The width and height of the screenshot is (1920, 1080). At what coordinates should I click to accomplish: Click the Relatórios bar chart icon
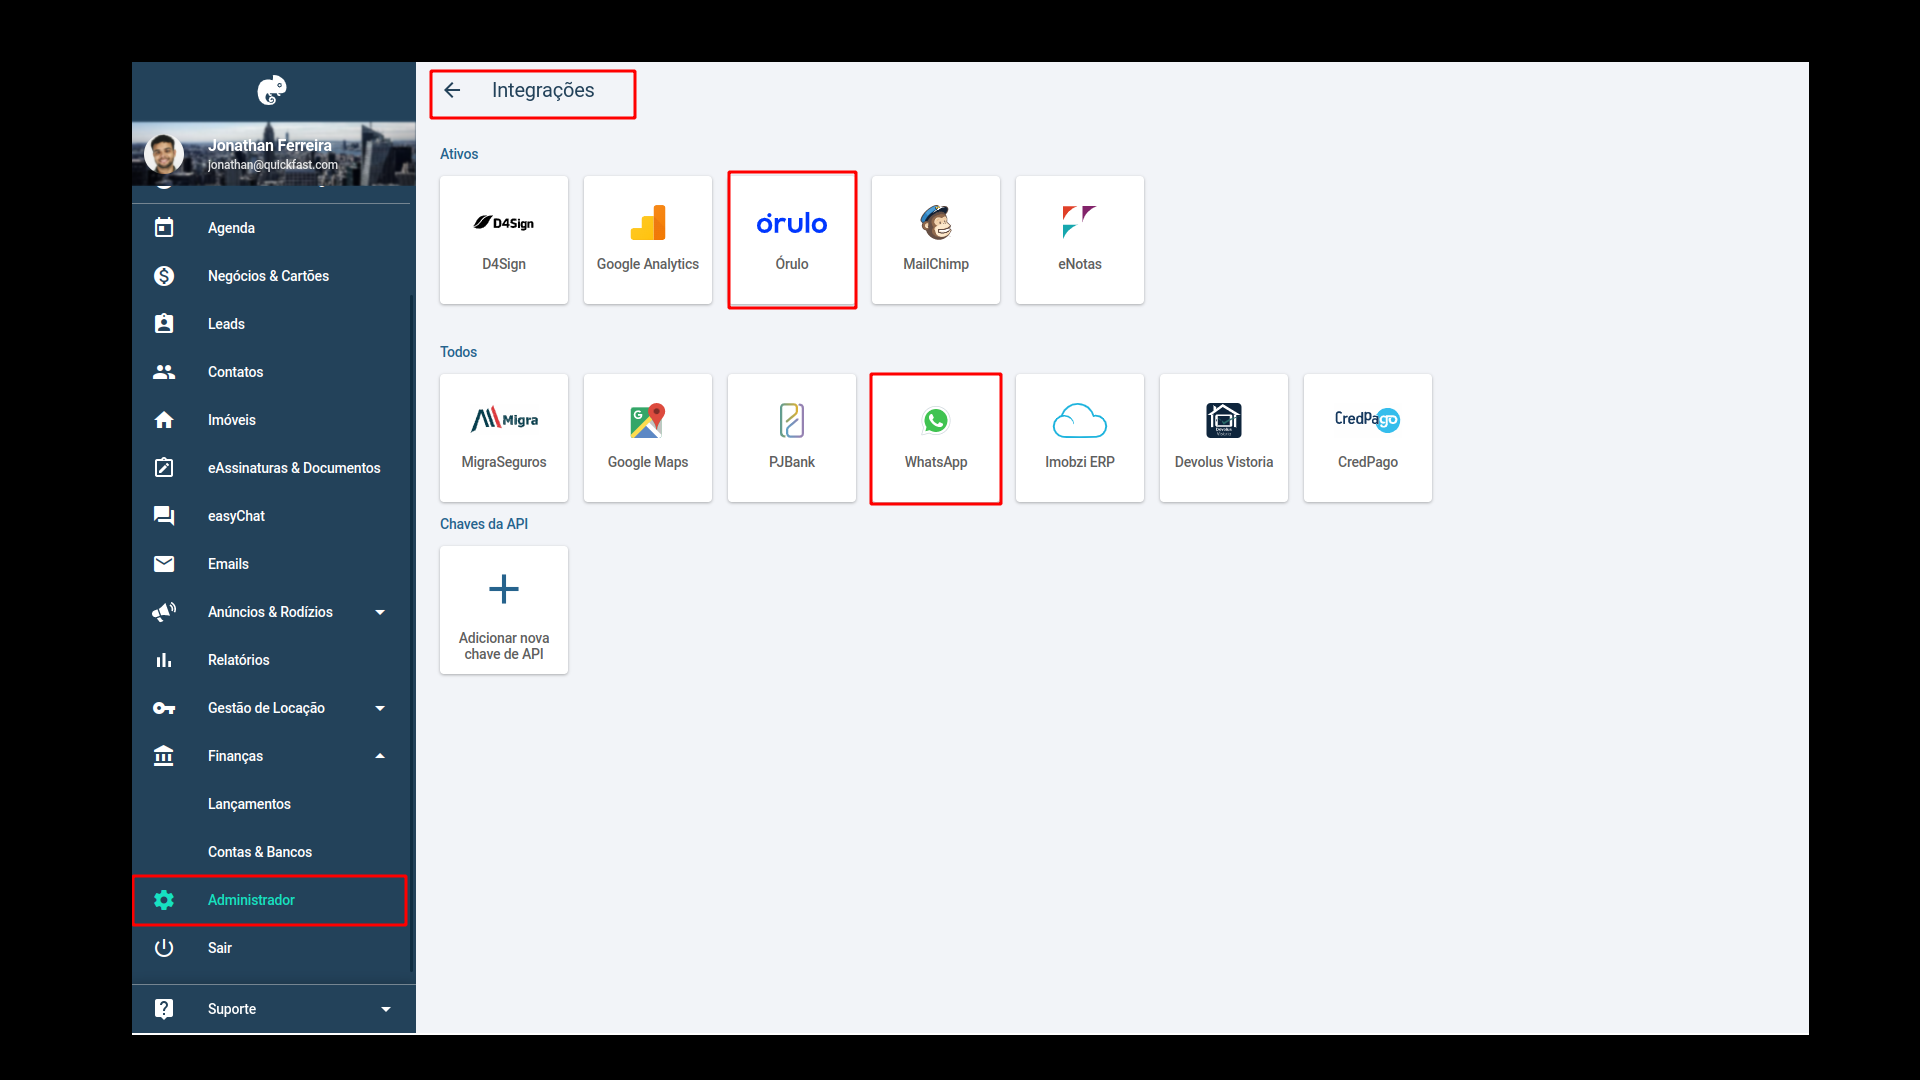(164, 660)
